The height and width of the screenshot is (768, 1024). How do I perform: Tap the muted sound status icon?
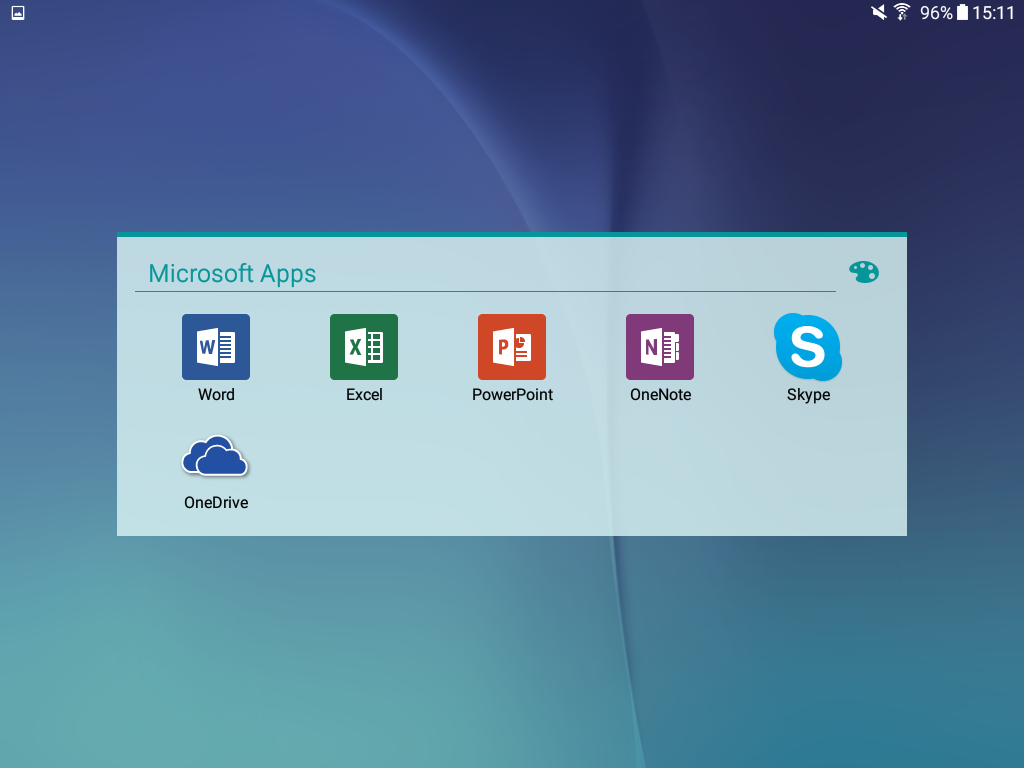click(x=879, y=13)
